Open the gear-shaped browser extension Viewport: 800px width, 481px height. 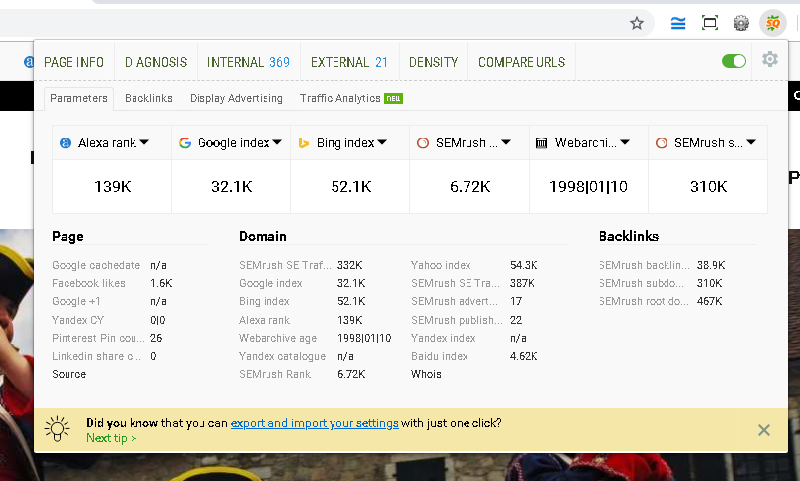(741, 23)
